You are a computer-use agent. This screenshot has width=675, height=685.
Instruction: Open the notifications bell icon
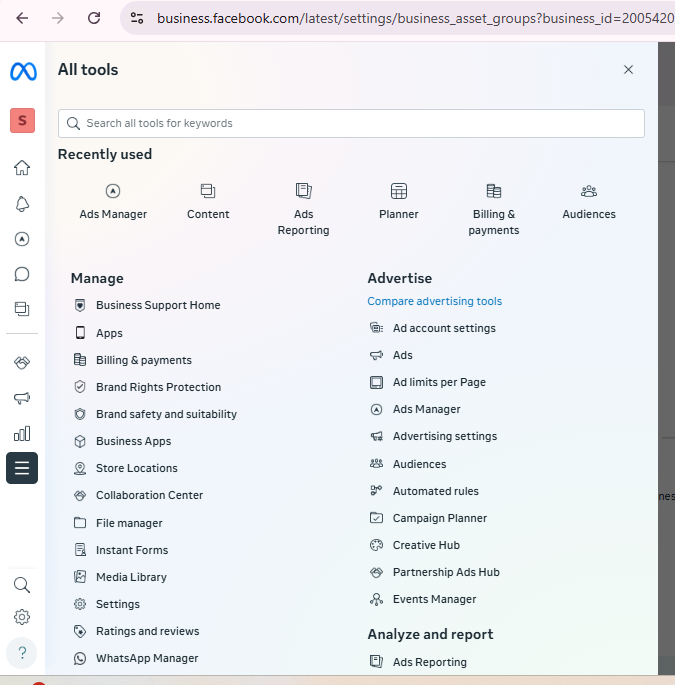click(22, 204)
